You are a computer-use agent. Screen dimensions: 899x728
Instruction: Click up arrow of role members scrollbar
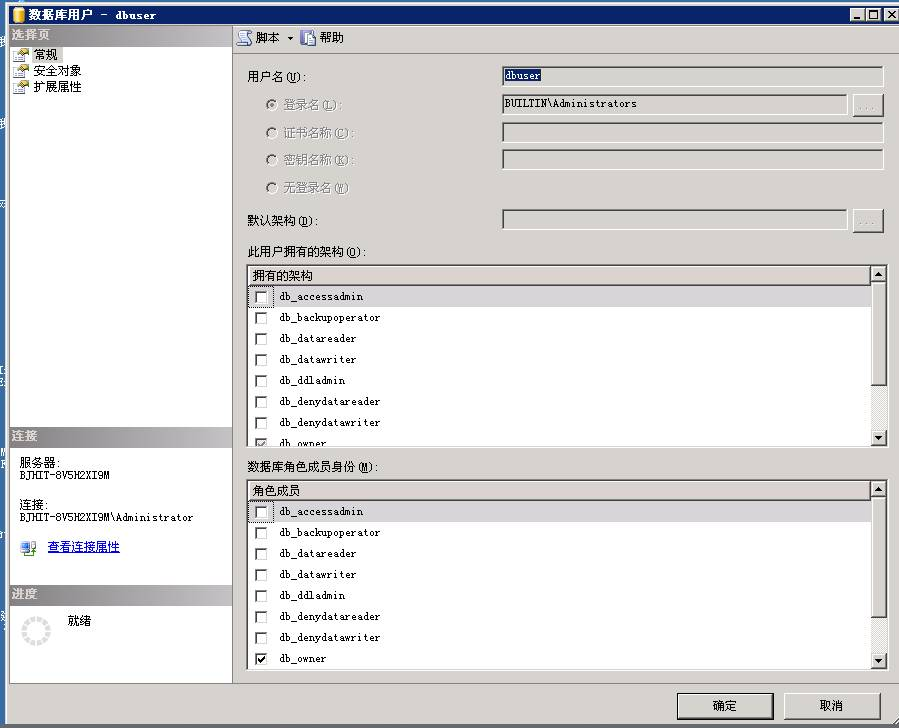[878, 490]
